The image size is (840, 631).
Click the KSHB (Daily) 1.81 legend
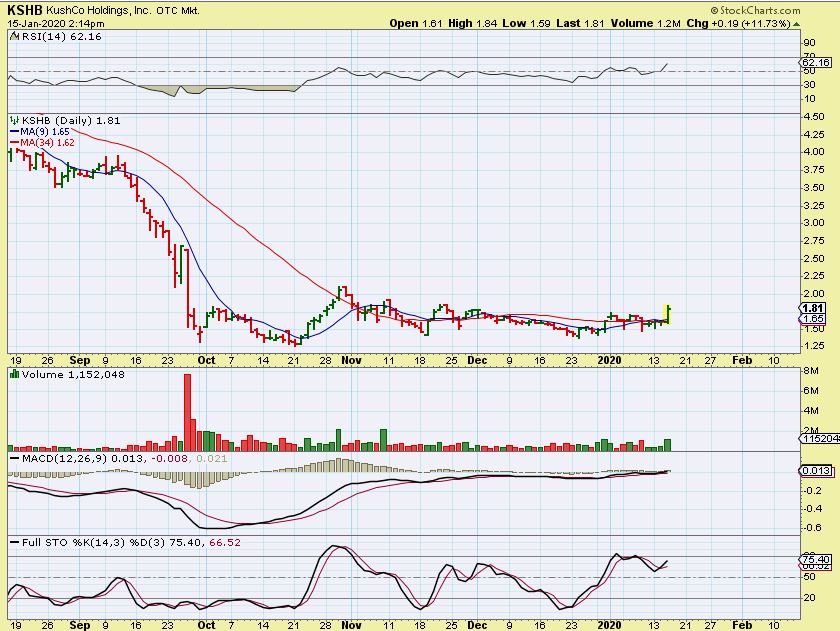coord(71,121)
